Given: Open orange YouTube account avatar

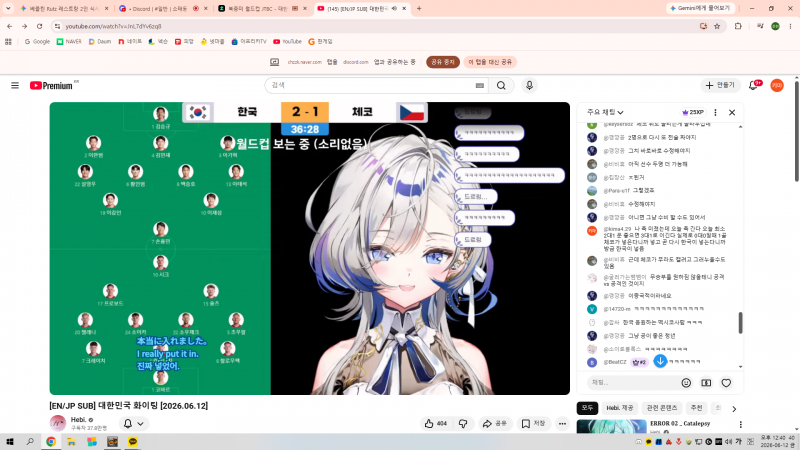Looking at the screenshot, I should point(777,86).
